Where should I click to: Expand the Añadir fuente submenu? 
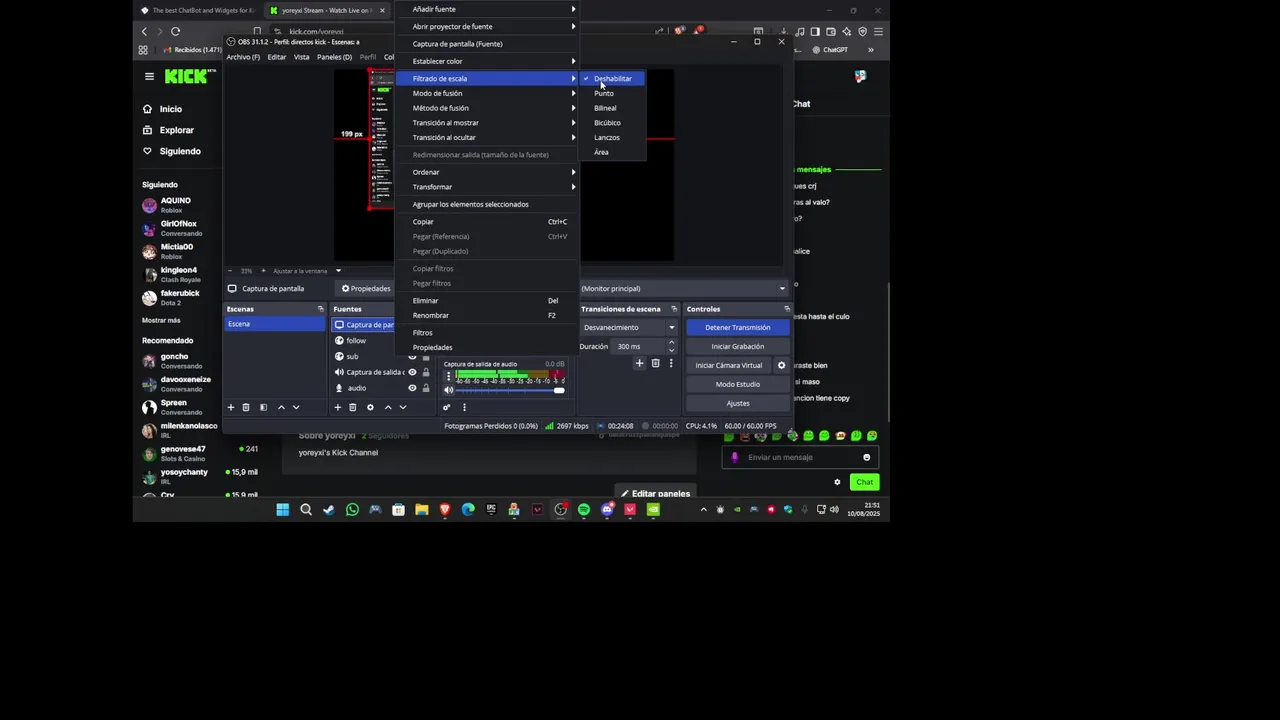(487, 9)
